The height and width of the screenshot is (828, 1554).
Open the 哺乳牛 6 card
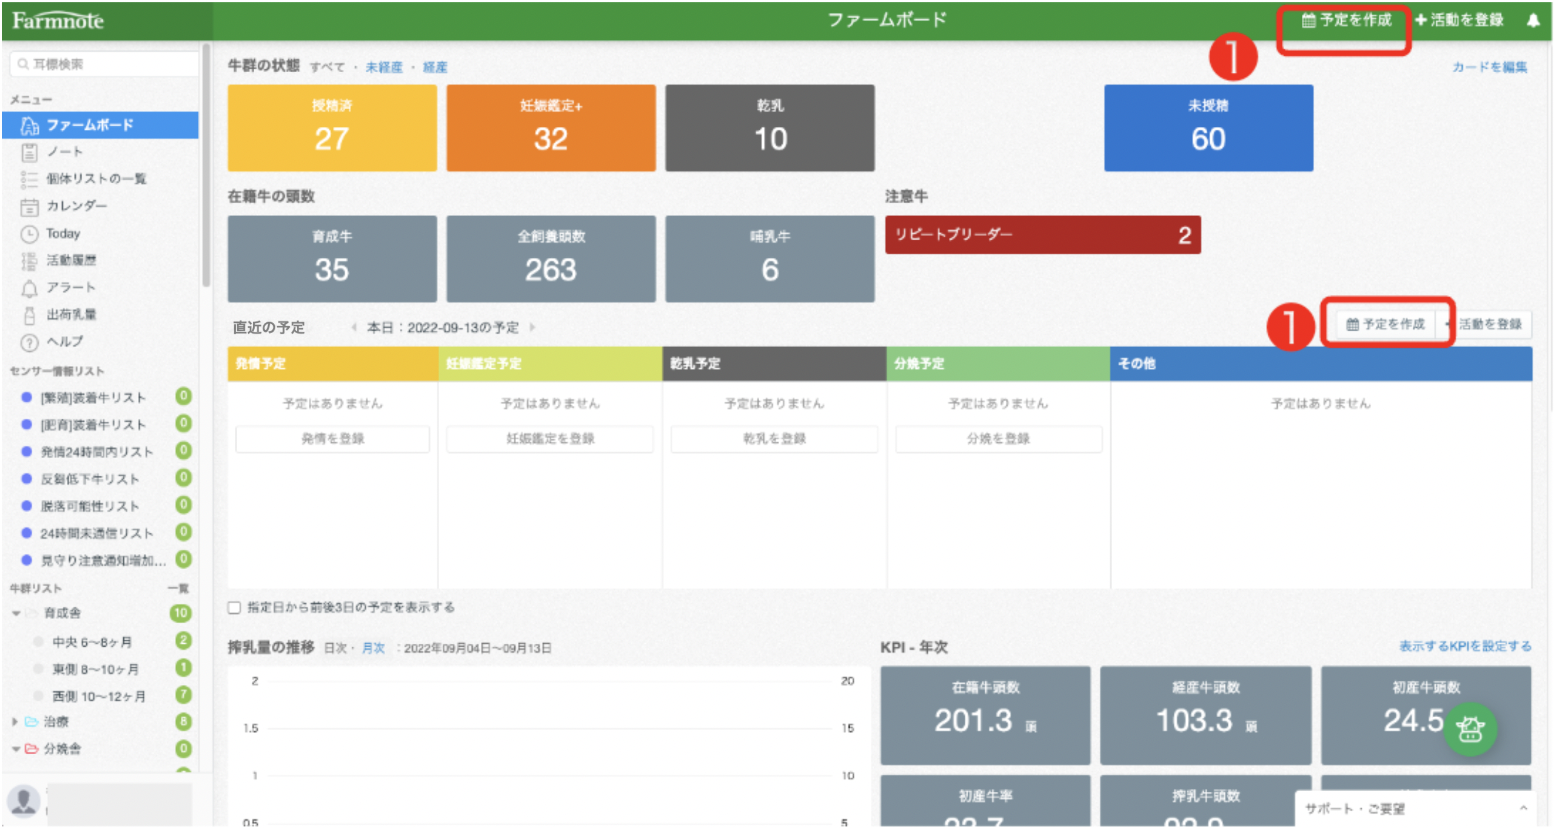(770, 259)
